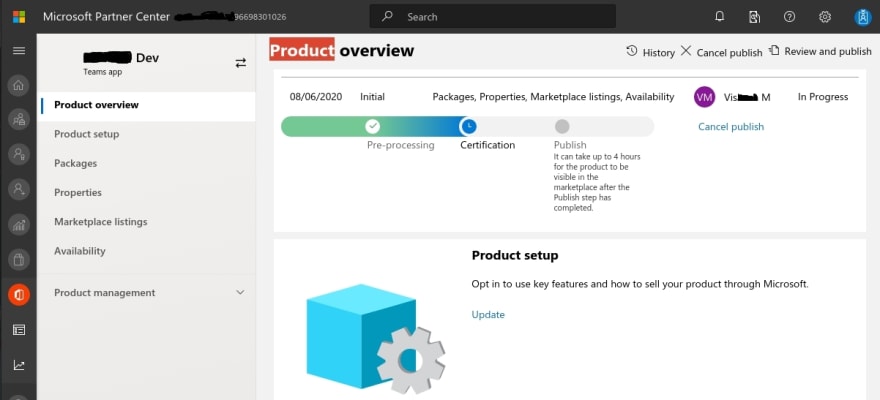Open the blue account profile avatar
This screenshot has height=400, width=880.
click(x=862, y=17)
